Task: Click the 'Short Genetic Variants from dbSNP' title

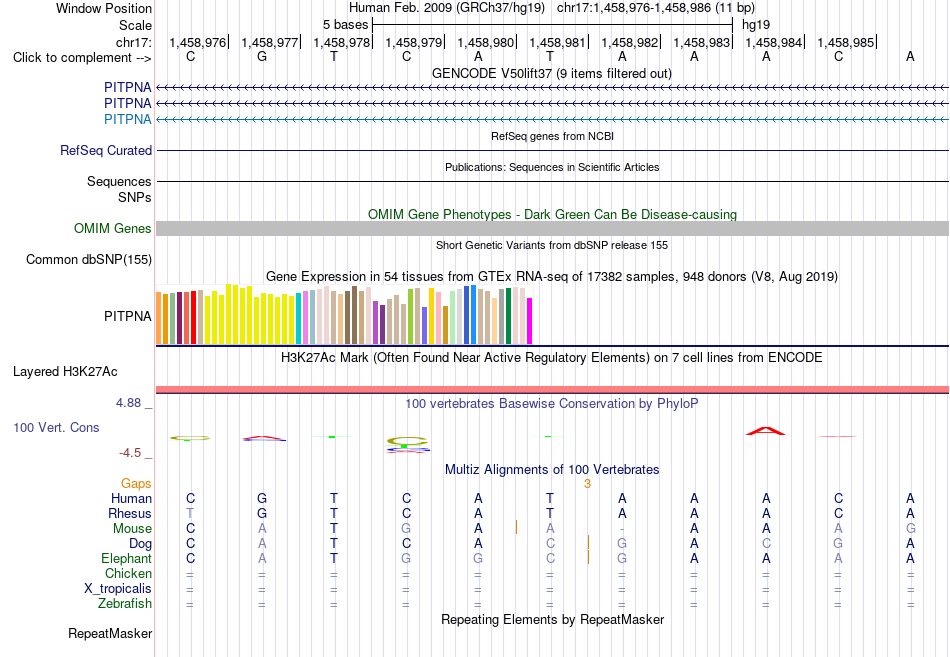Action: coord(552,245)
